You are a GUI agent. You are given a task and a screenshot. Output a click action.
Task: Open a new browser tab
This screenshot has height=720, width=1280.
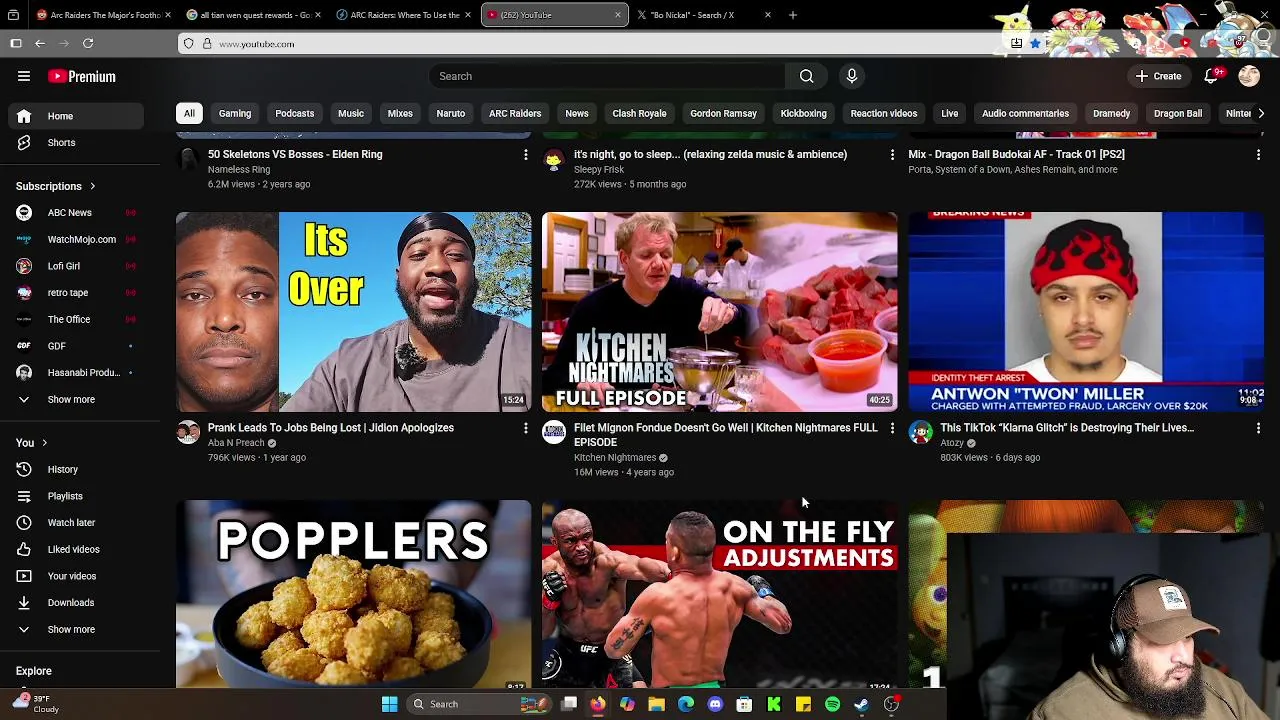(x=793, y=15)
